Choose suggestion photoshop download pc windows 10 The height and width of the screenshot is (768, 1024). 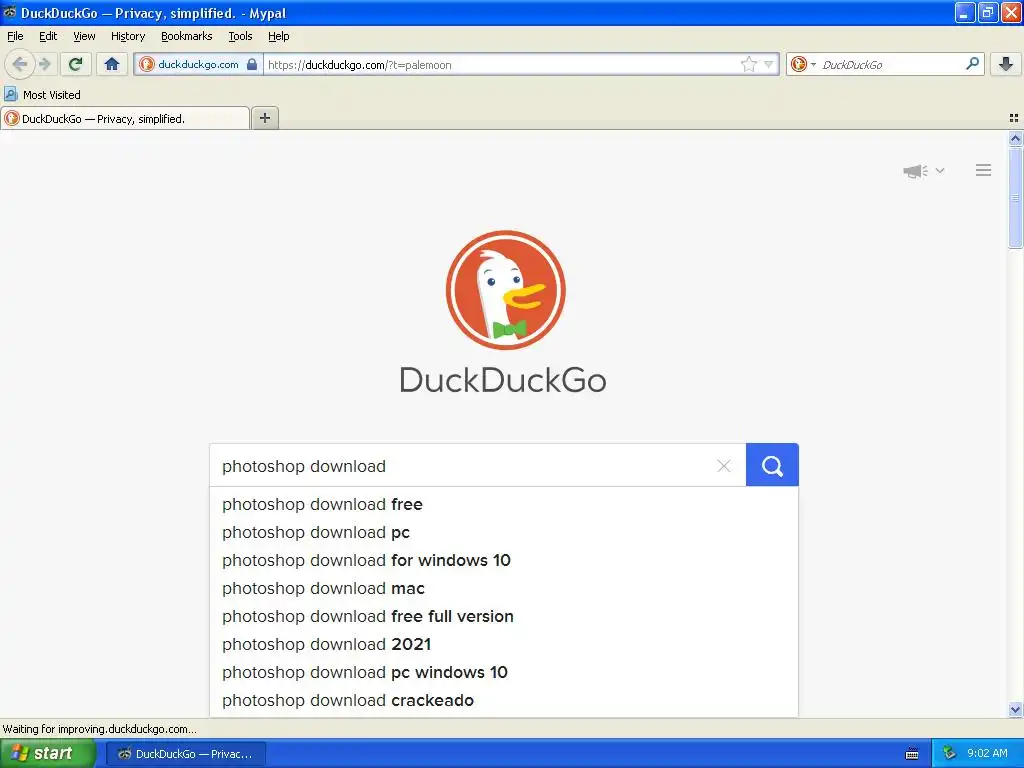(x=504, y=673)
